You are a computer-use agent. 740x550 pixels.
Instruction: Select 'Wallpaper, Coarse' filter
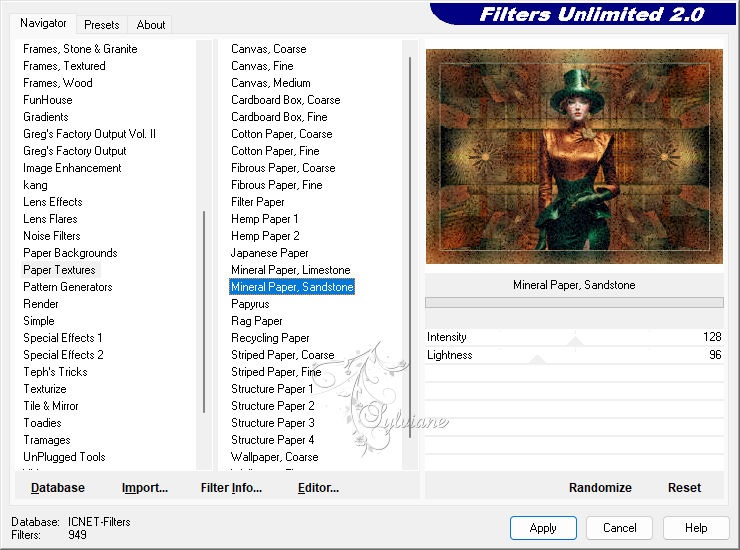click(275, 457)
